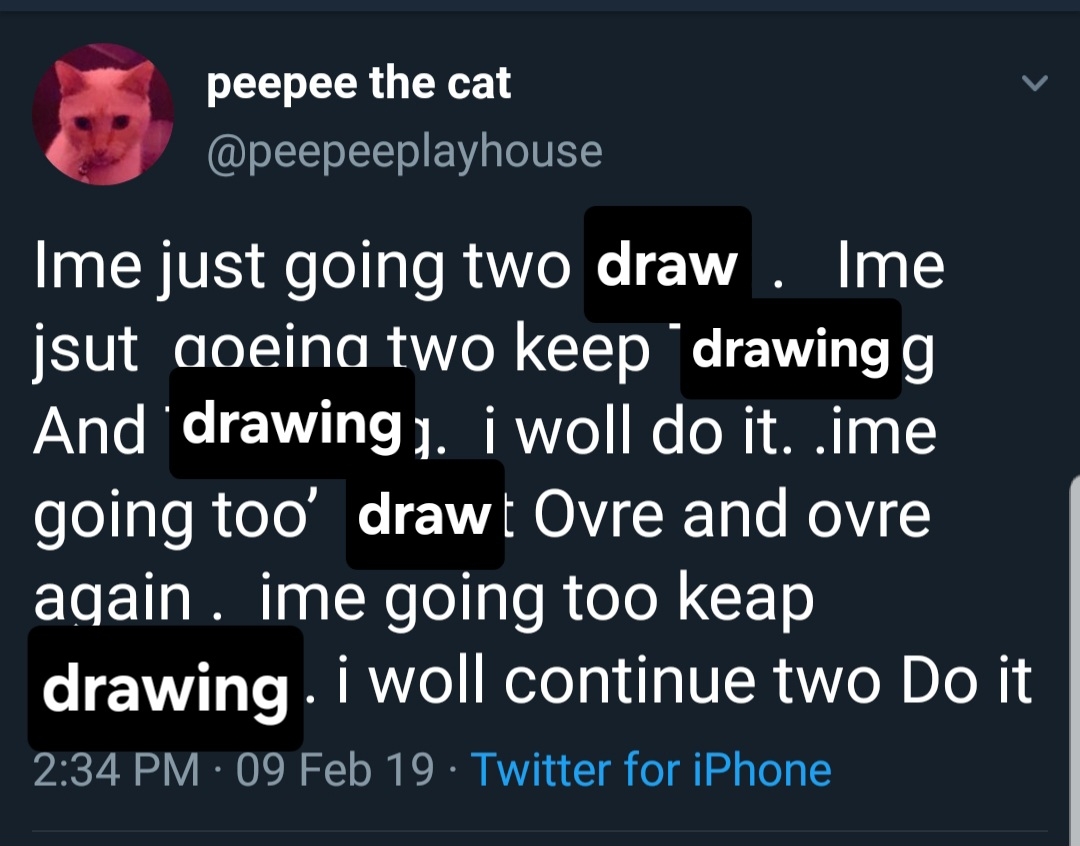1080x846 pixels.
Task: Click the 2:34 PM timestamp
Action: tap(116, 770)
